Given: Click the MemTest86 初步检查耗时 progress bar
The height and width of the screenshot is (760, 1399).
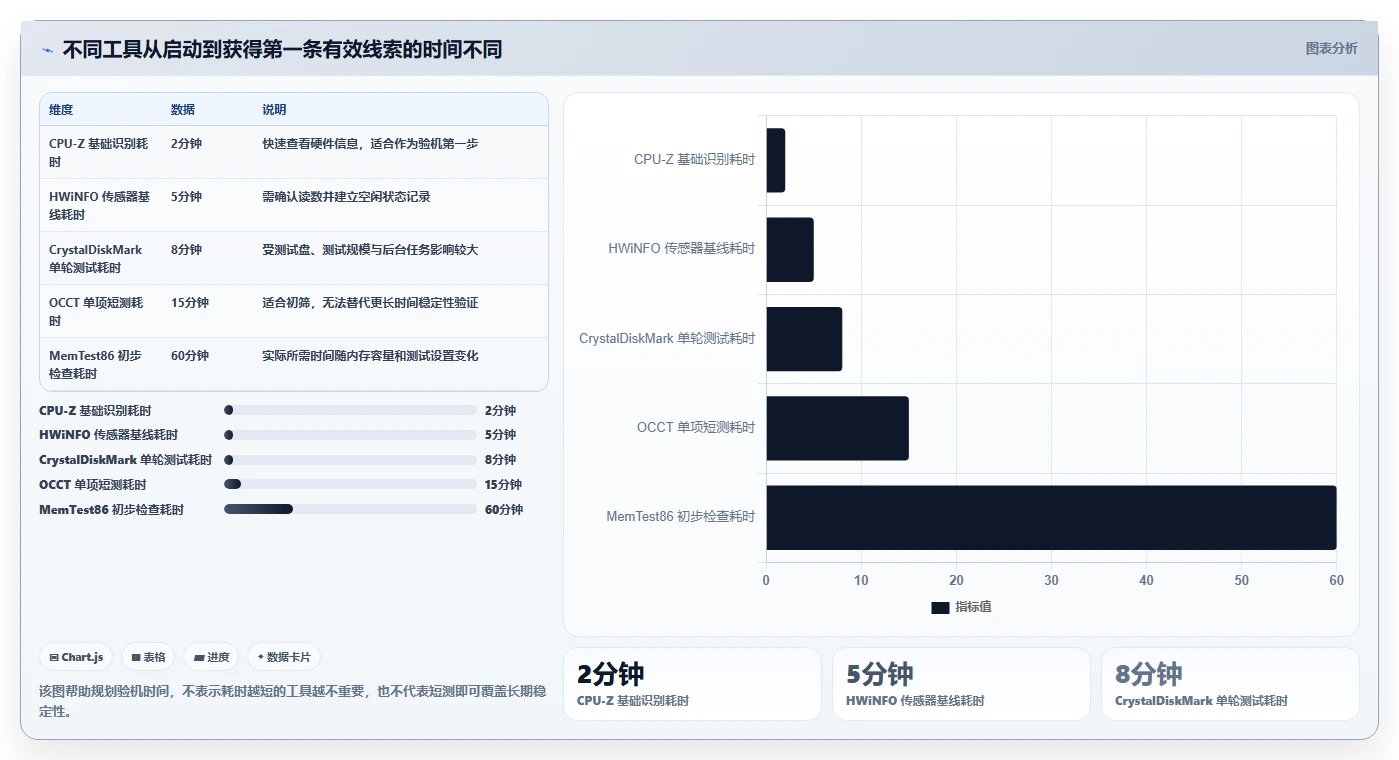Looking at the screenshot, I should tap(350, 509).
